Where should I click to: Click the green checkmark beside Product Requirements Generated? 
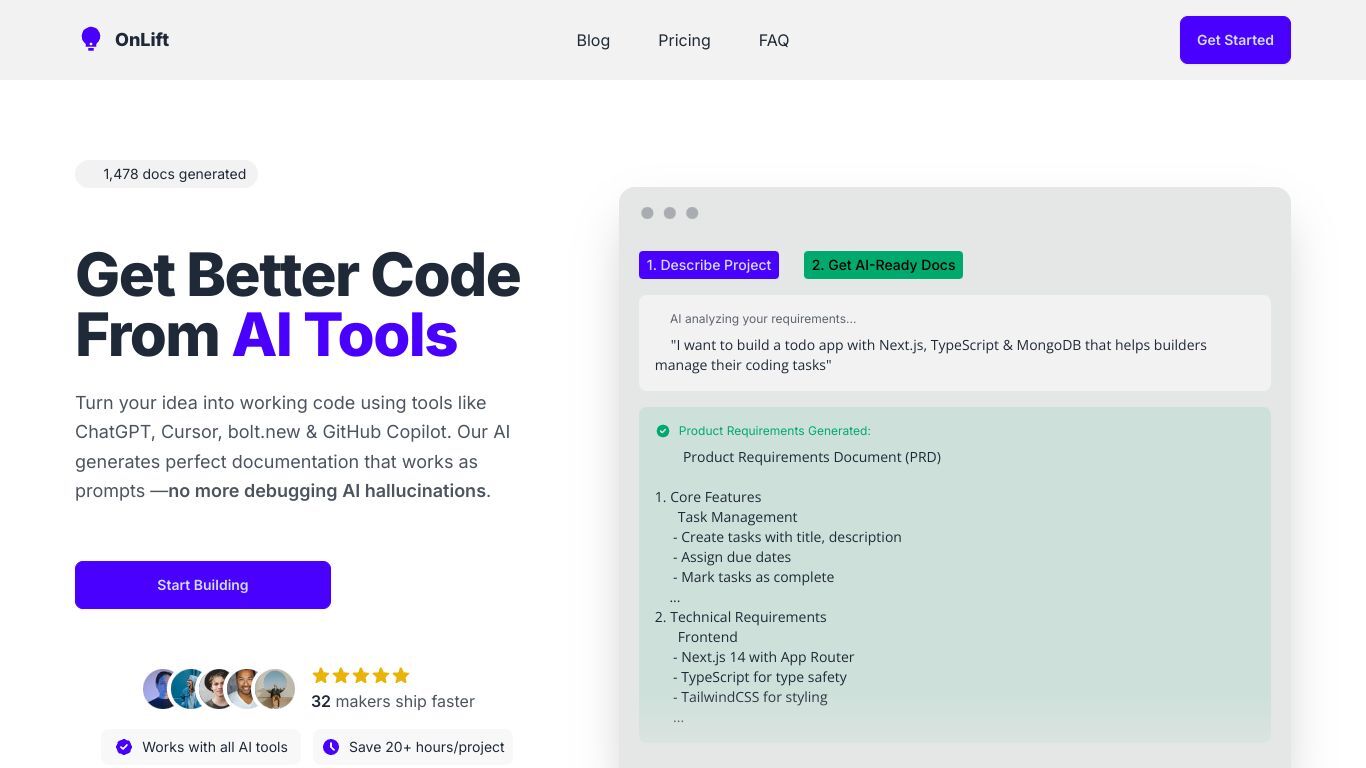coord(662,431)
